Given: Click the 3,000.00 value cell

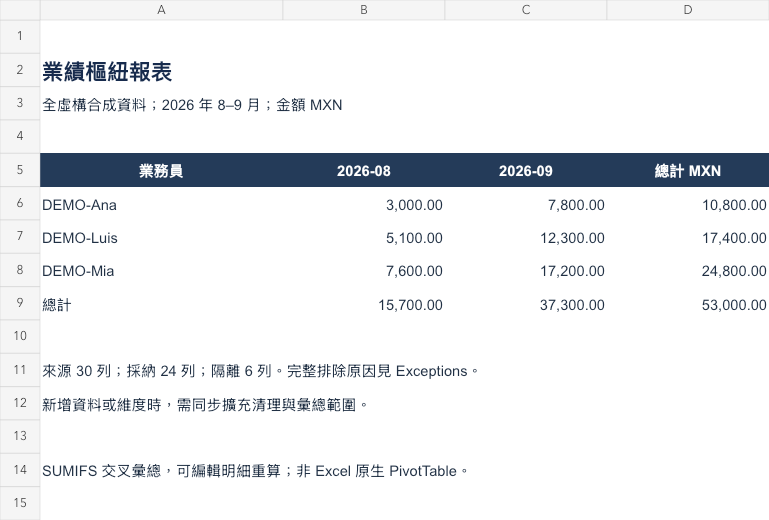Looking at the screenshot, I should 364,205.
